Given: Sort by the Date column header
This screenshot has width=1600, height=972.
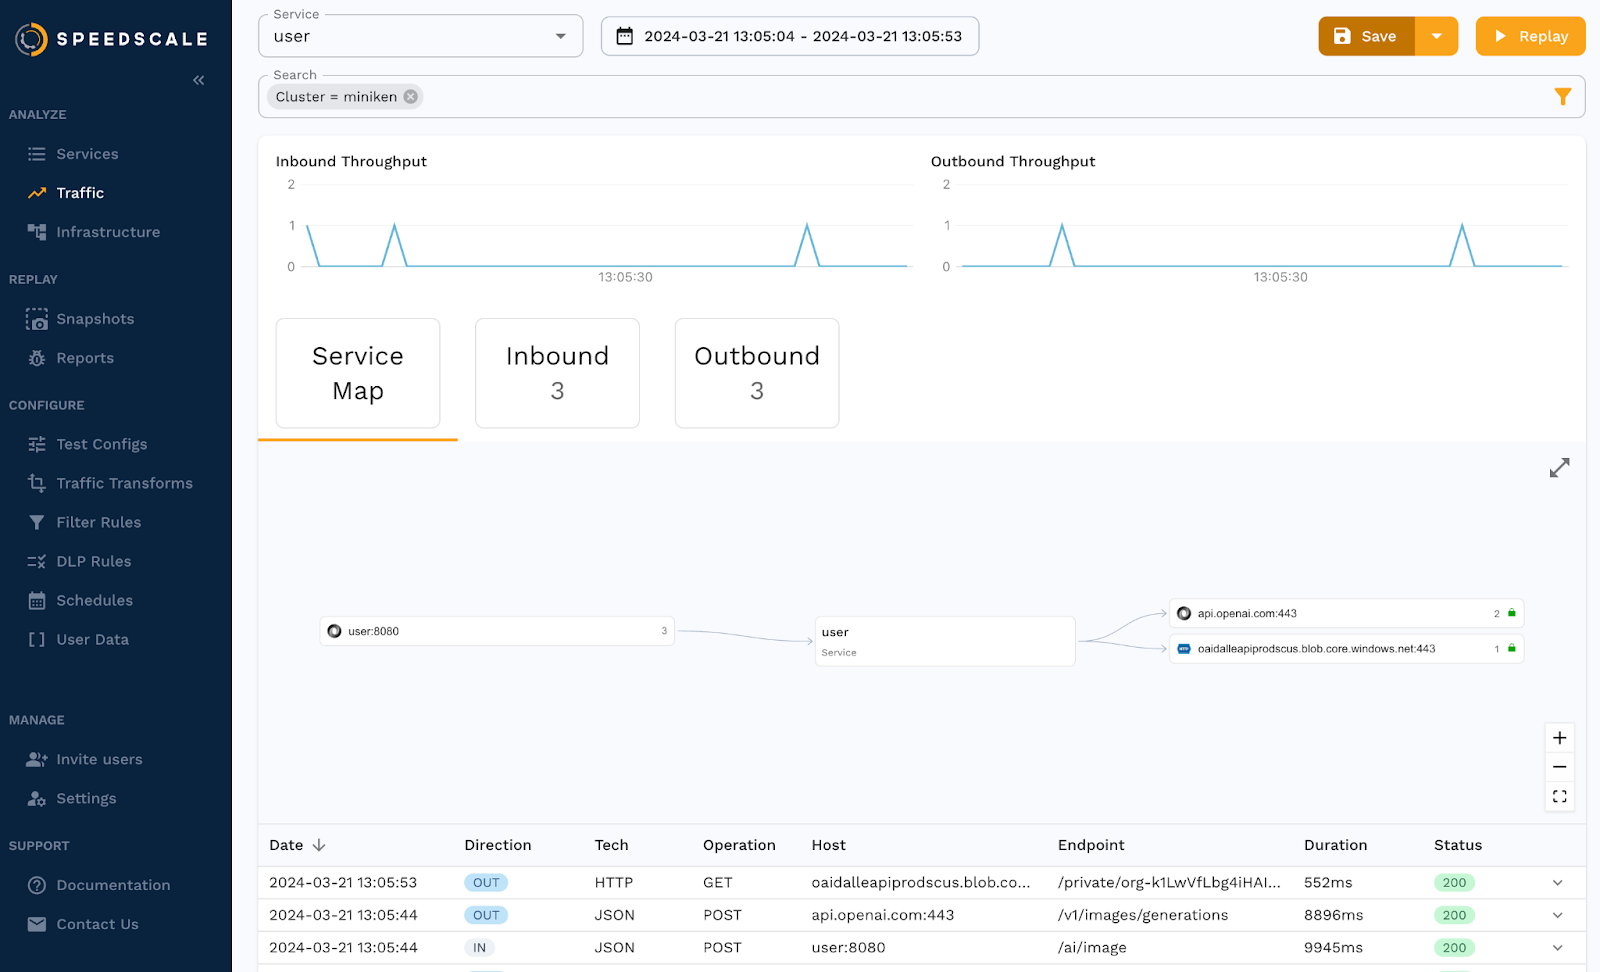Looking at the screenshot, I should coord(286,845).
